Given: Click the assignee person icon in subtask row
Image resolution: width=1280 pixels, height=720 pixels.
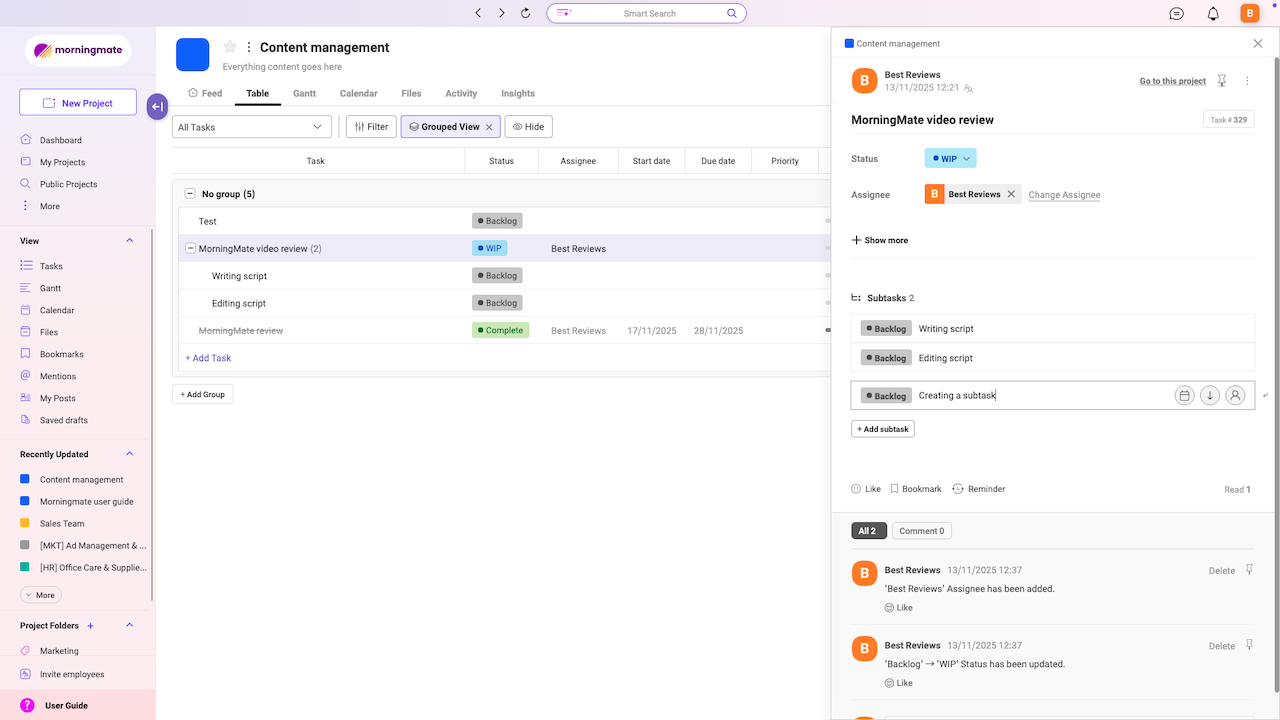Looking at the screenshot, I should point(1235,395).
